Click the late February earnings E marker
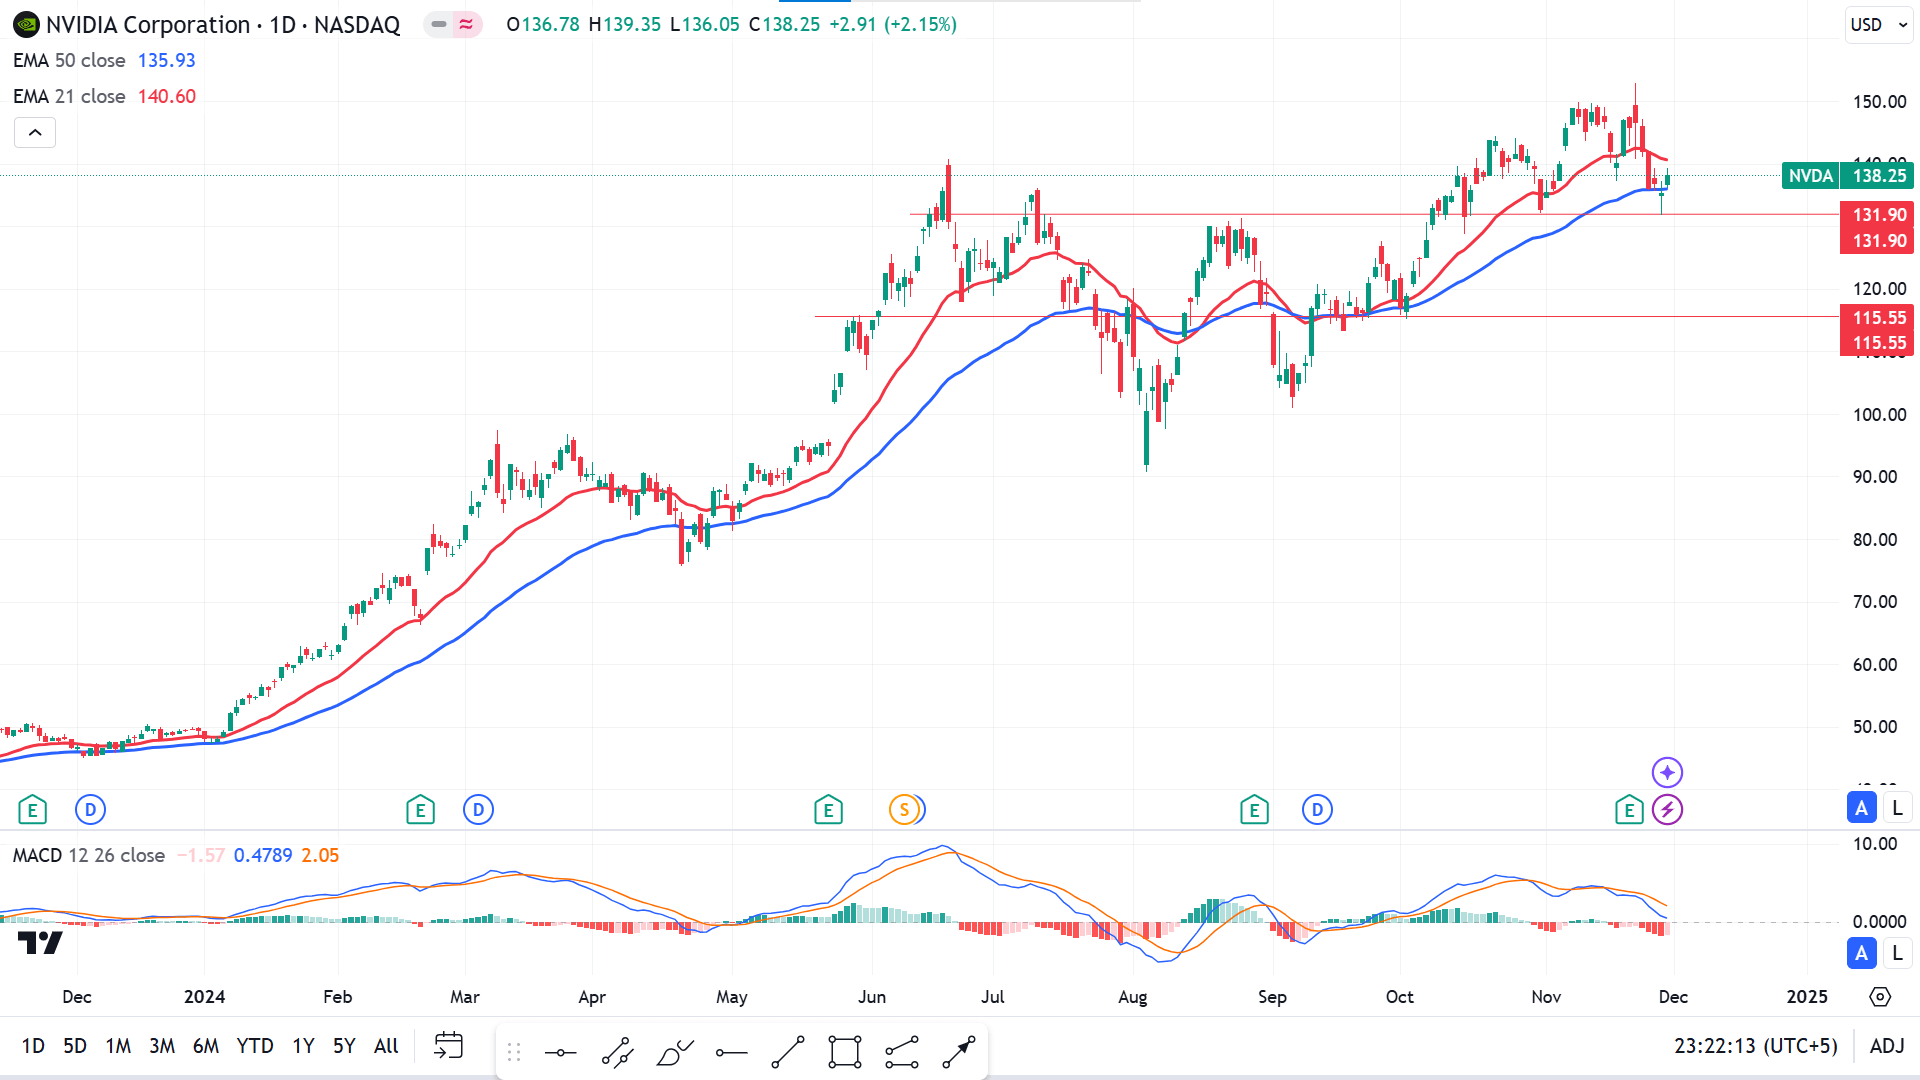Viewport: 1920px width, 1080px height. 420,810
